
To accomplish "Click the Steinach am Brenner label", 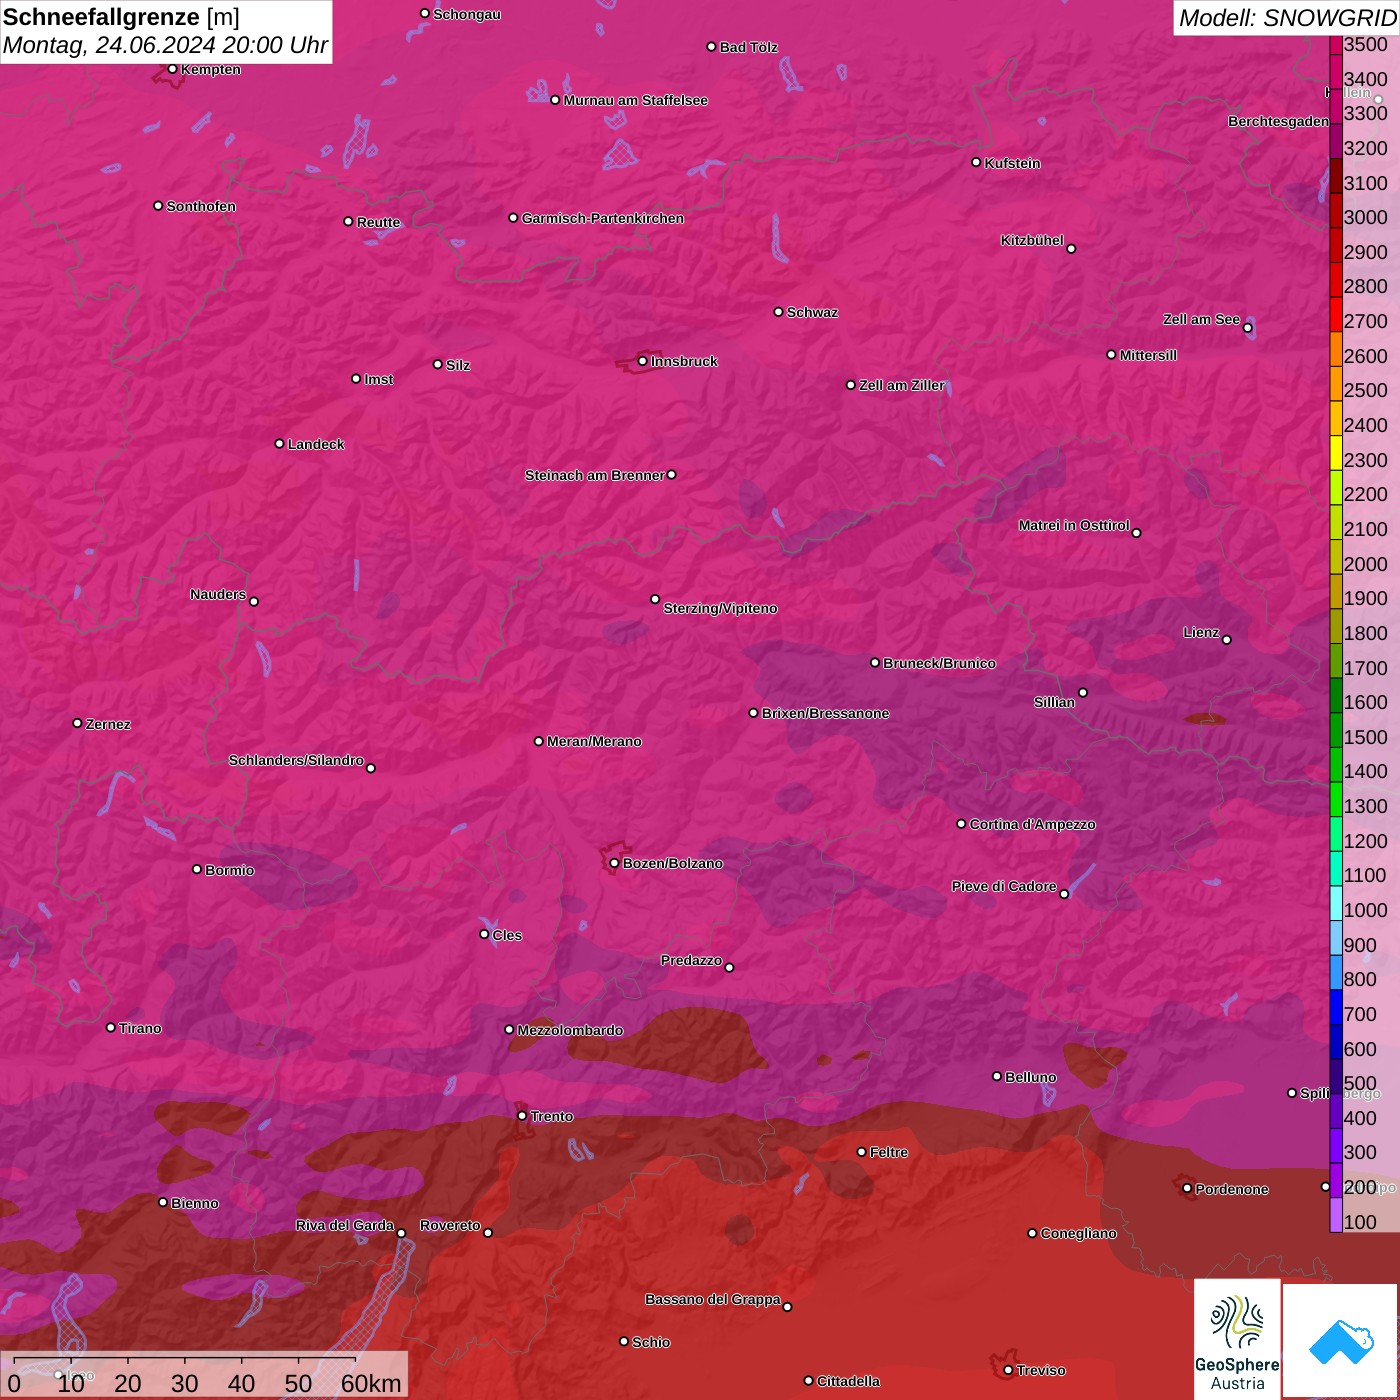I will [x=595, y=475].
